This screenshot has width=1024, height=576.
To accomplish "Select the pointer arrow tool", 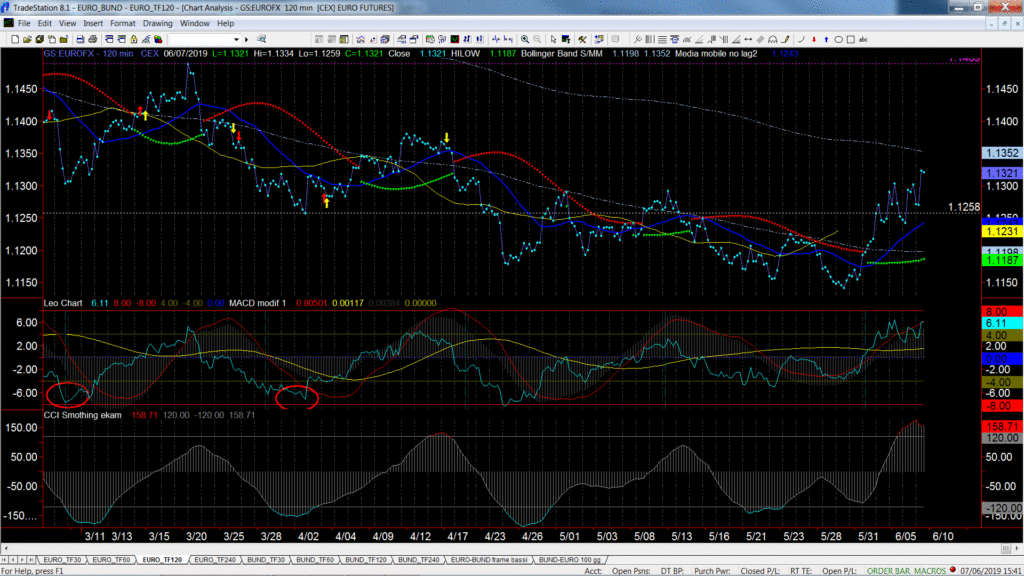I will [x=553, y=39].
